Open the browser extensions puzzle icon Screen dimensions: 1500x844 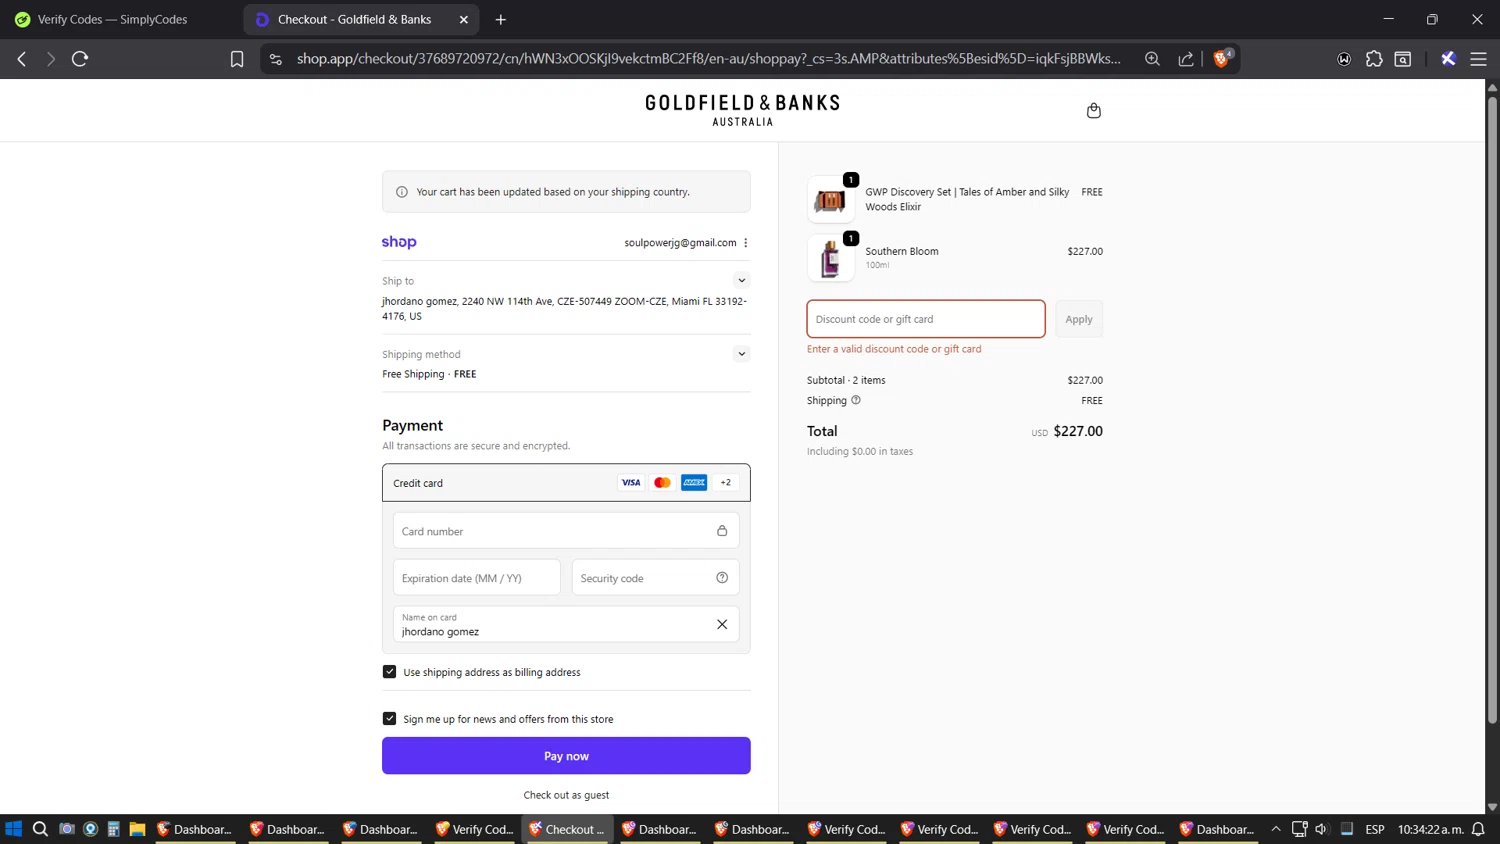coord(1374,59)
